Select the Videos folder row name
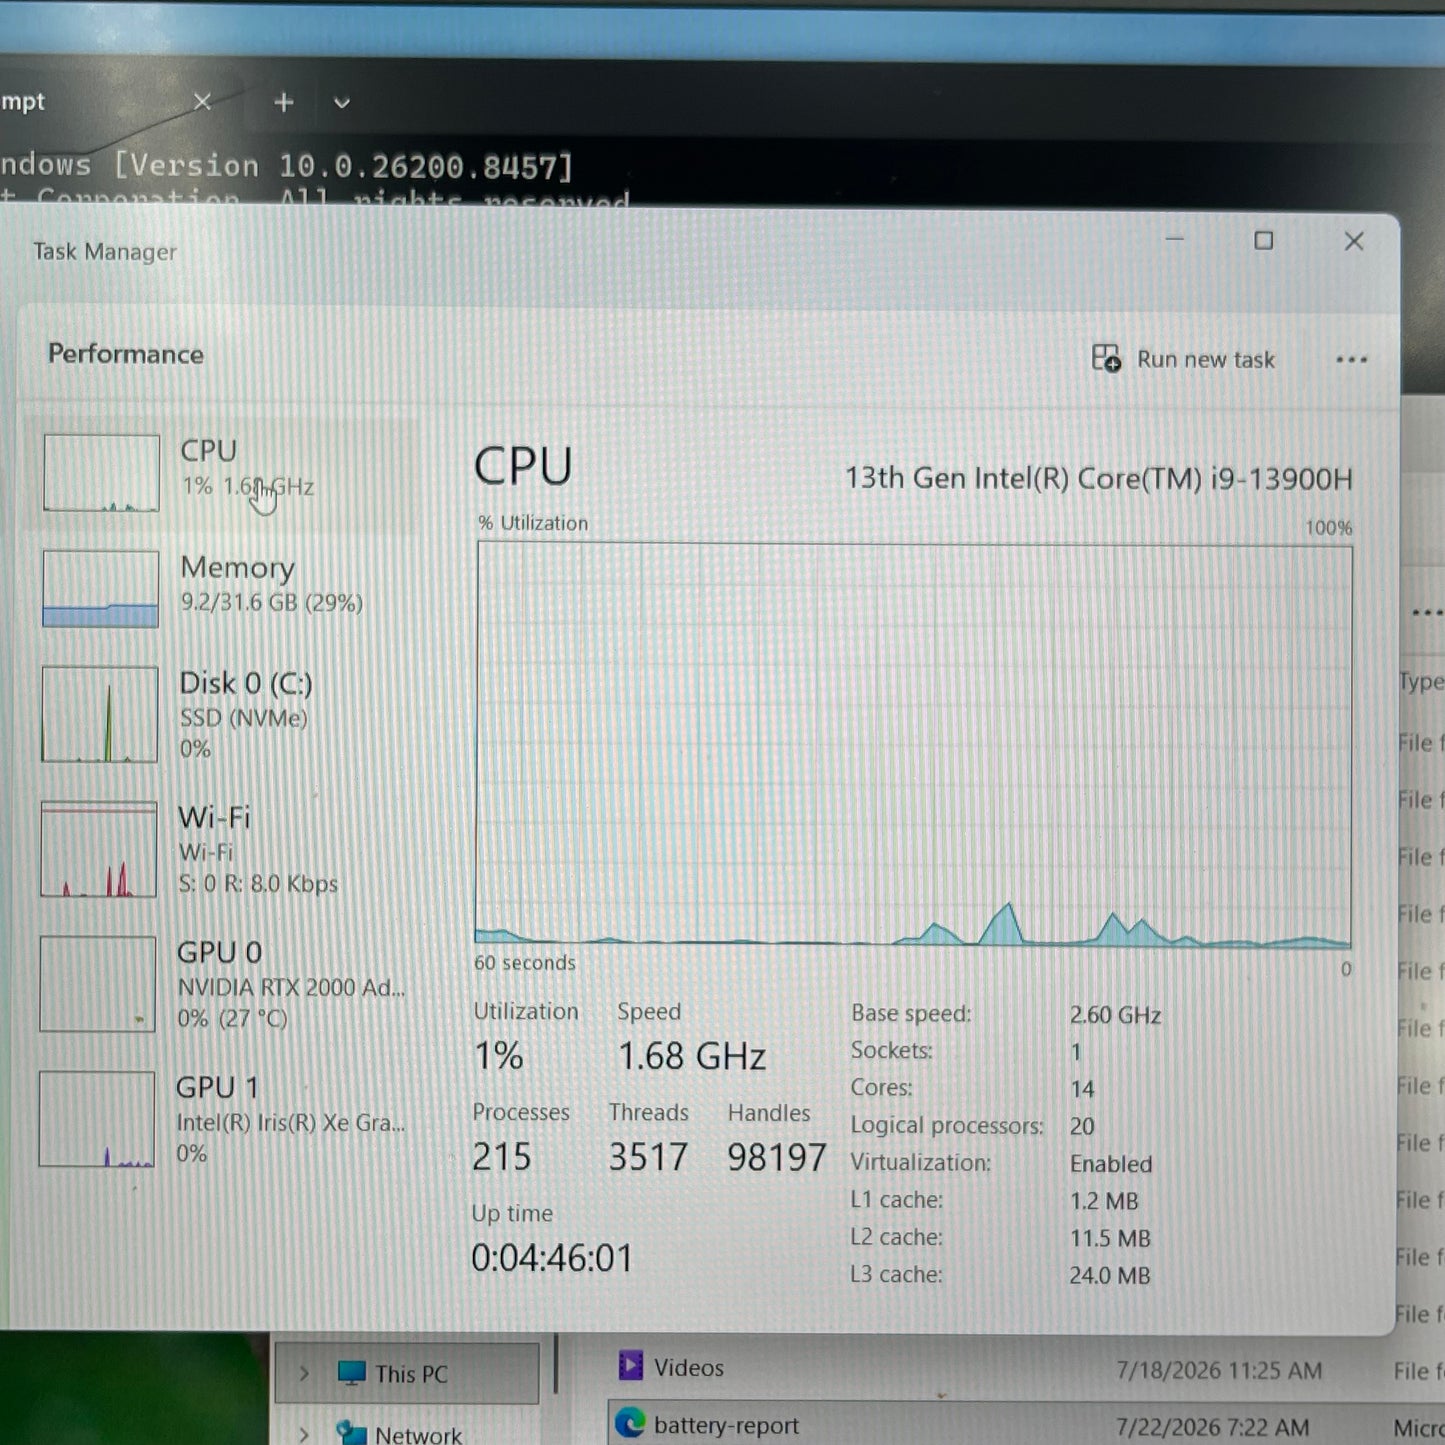The height and width of the screenshot is (1445, 1445). coord(689,1368)
